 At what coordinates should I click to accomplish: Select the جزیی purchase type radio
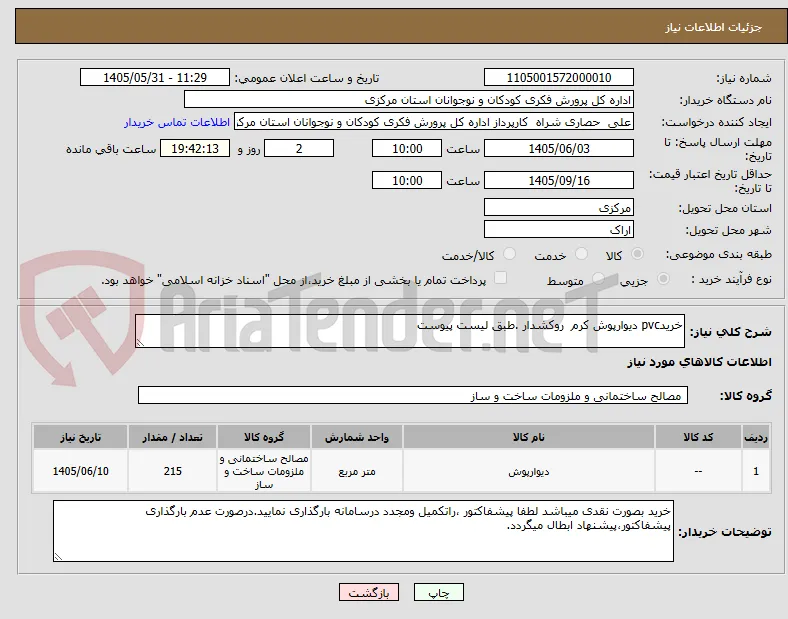coord(663,278)
